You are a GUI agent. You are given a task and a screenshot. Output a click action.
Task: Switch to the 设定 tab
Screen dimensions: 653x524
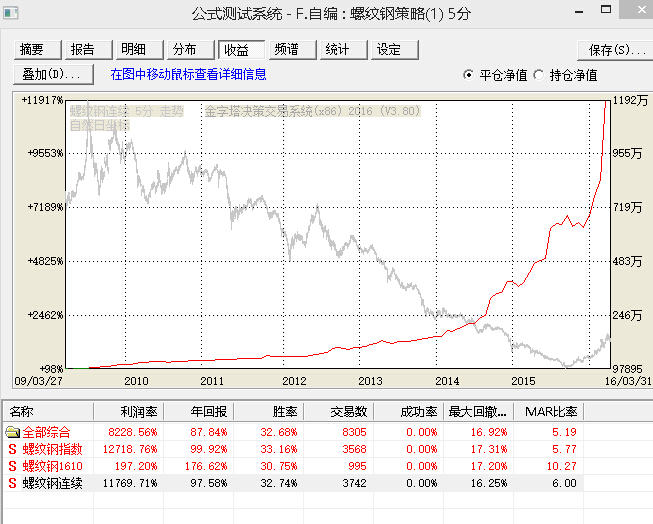coord(395,50)
